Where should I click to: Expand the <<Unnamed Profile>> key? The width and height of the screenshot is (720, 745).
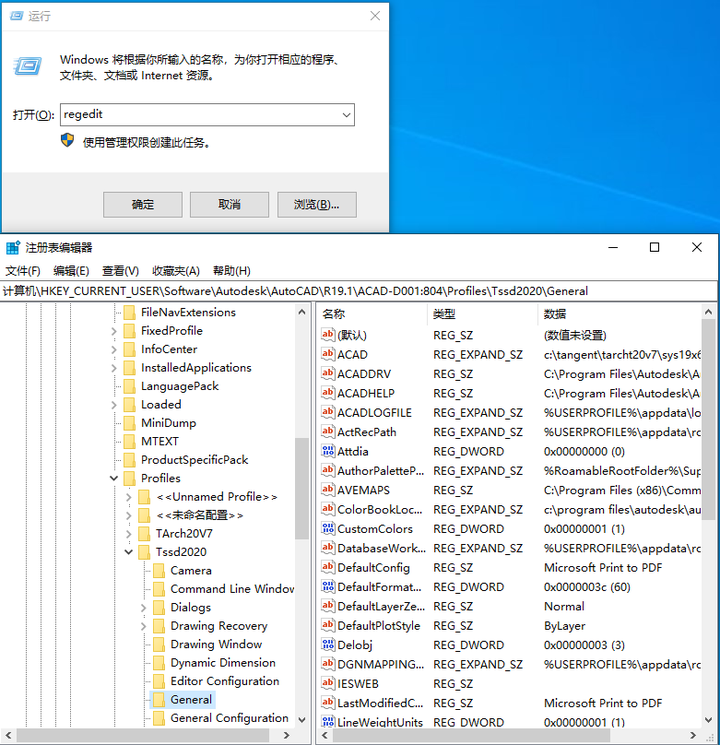129,497
